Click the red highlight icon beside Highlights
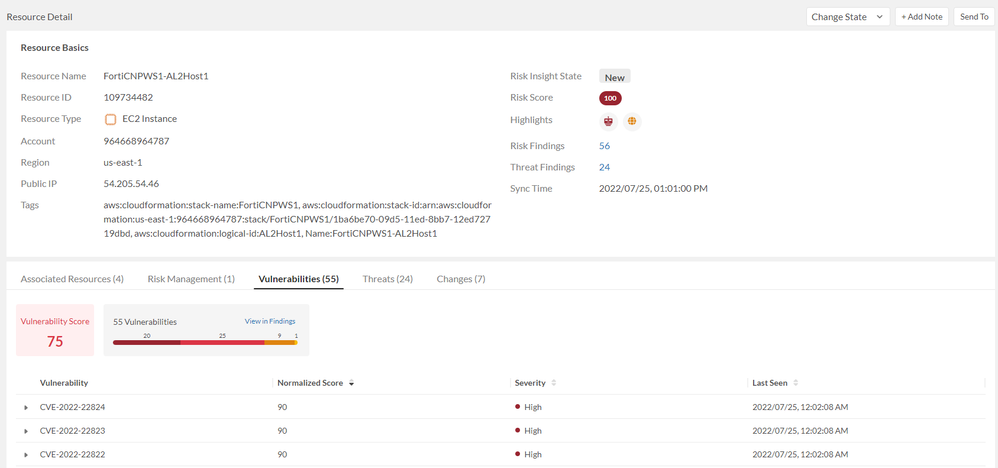 click(x=608, y=120)
